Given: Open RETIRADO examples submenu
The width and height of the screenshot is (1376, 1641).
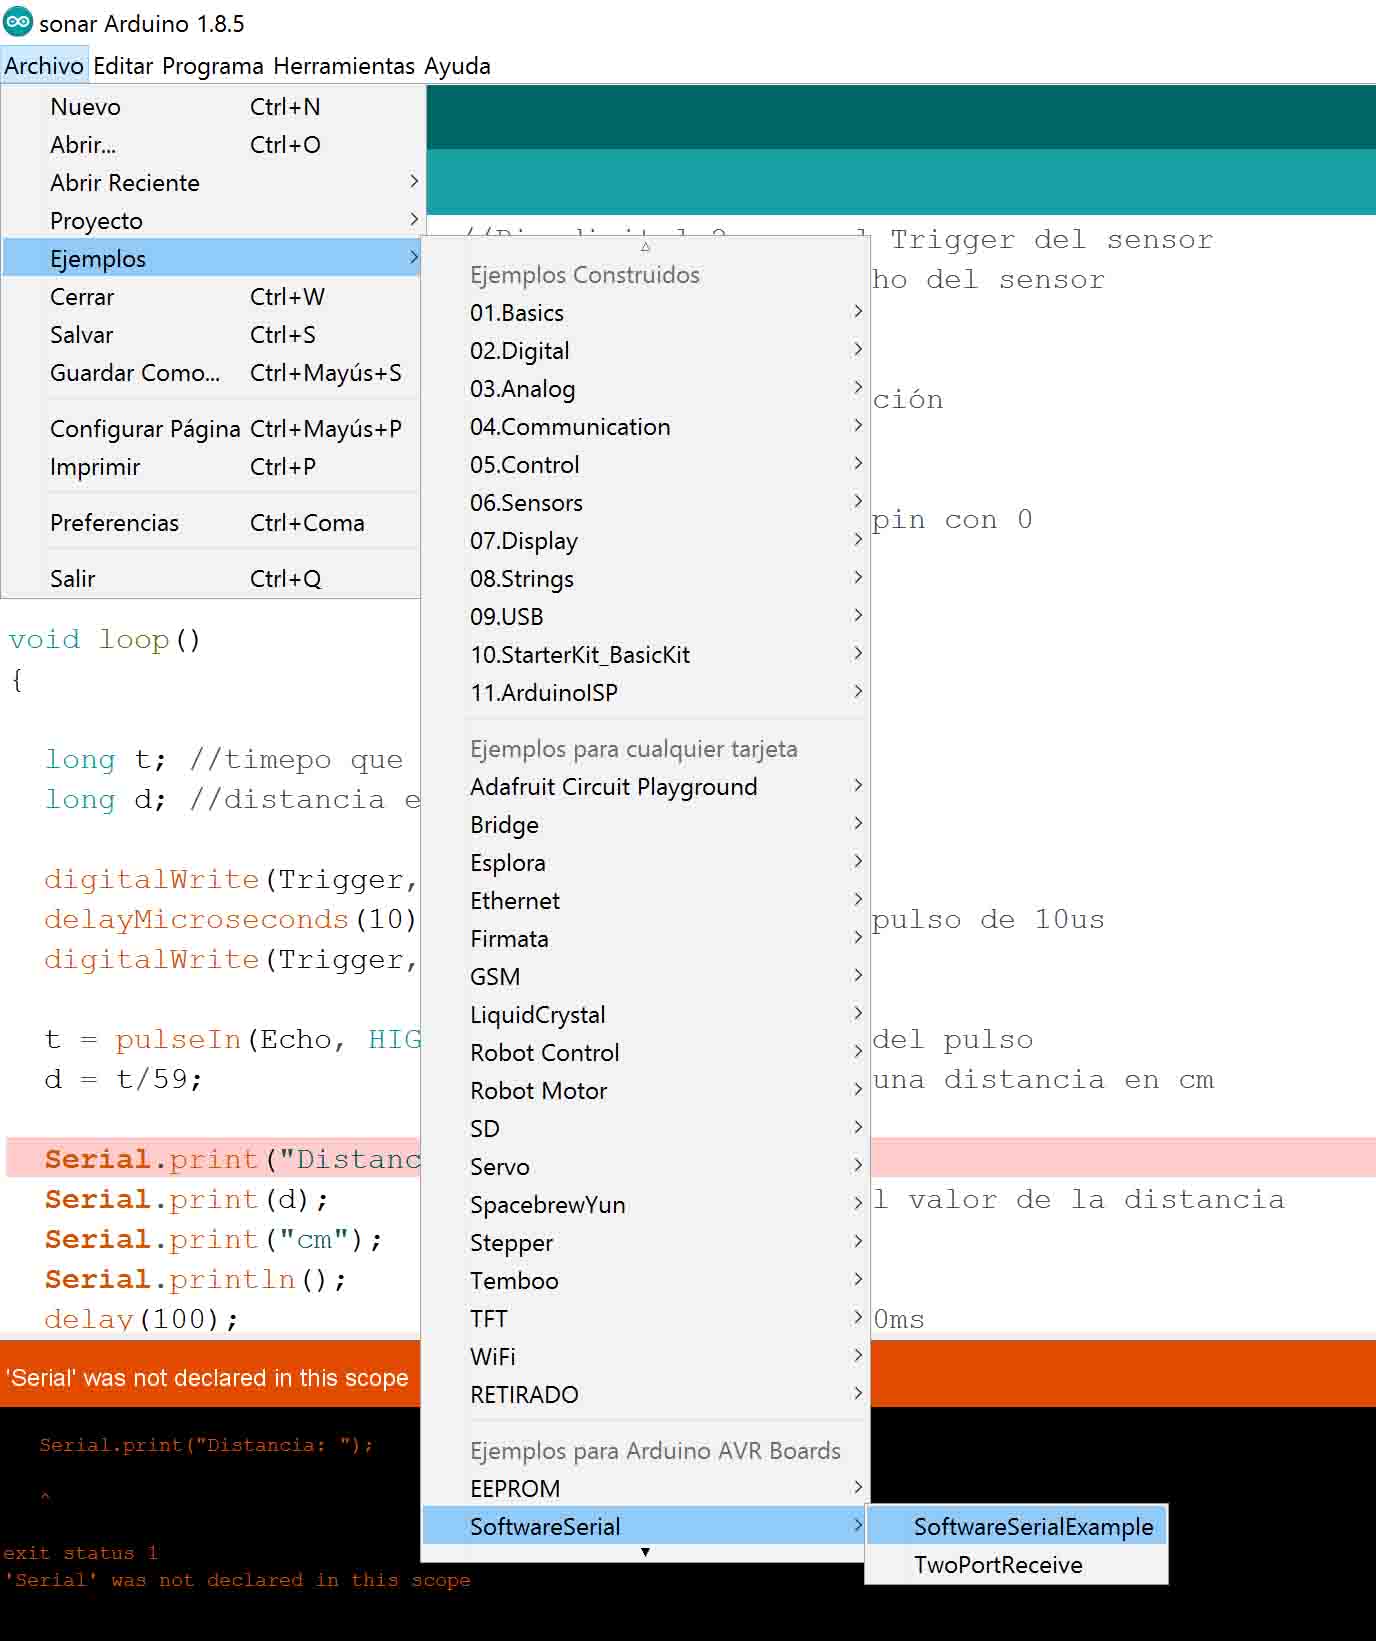Looking at the screenshot, I should pos(645,1395).
